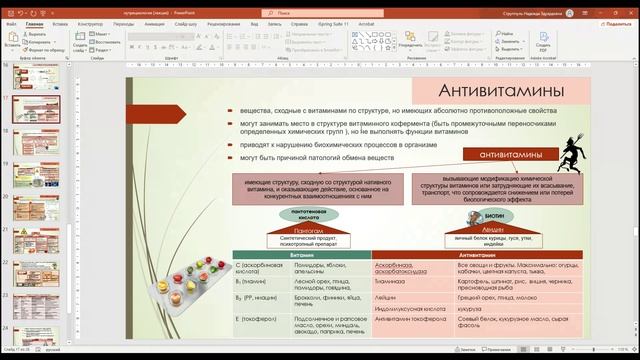This screenshot has height=360, width=640.
Task: Open the Acrobat tab
Action: tap(366, 24)
